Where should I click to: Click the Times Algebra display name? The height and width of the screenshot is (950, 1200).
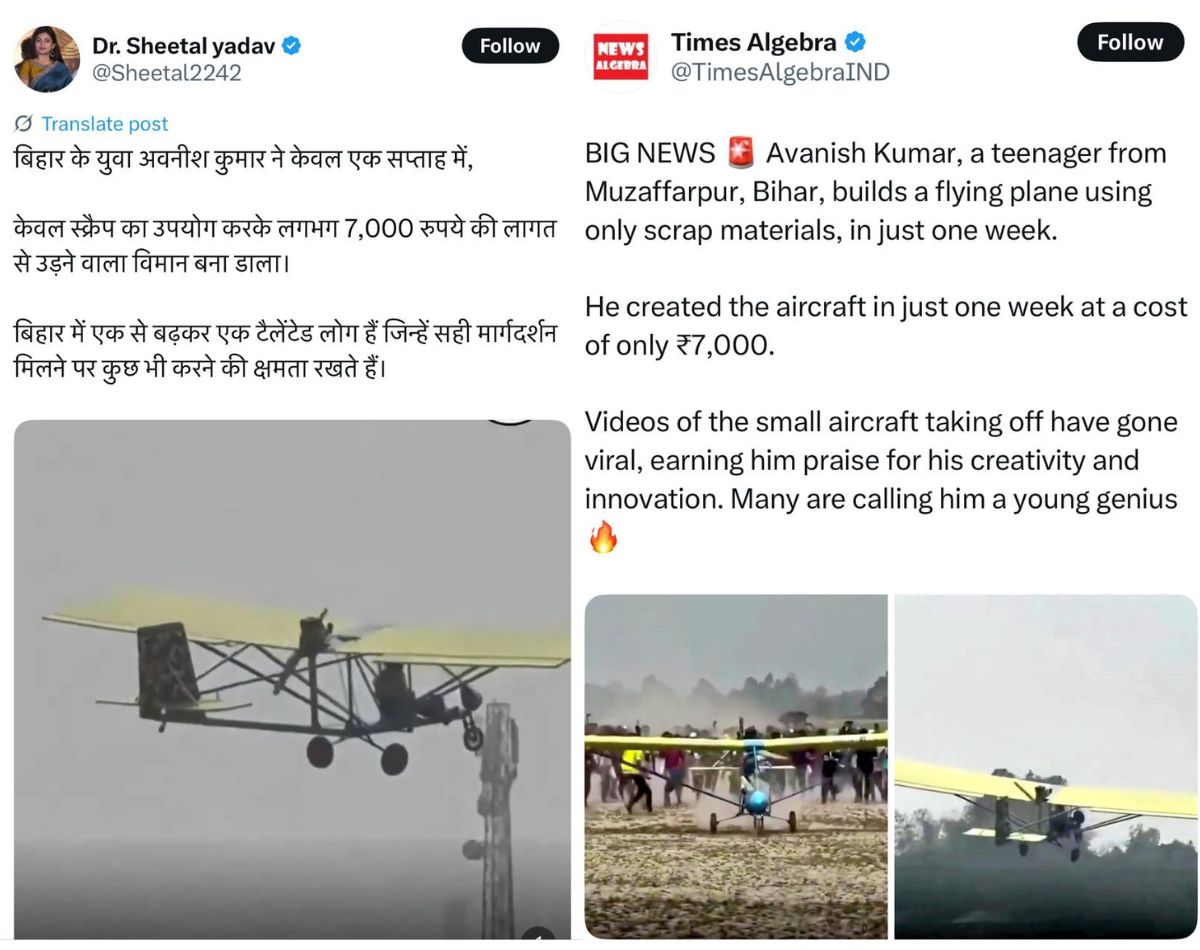[757, 42]
